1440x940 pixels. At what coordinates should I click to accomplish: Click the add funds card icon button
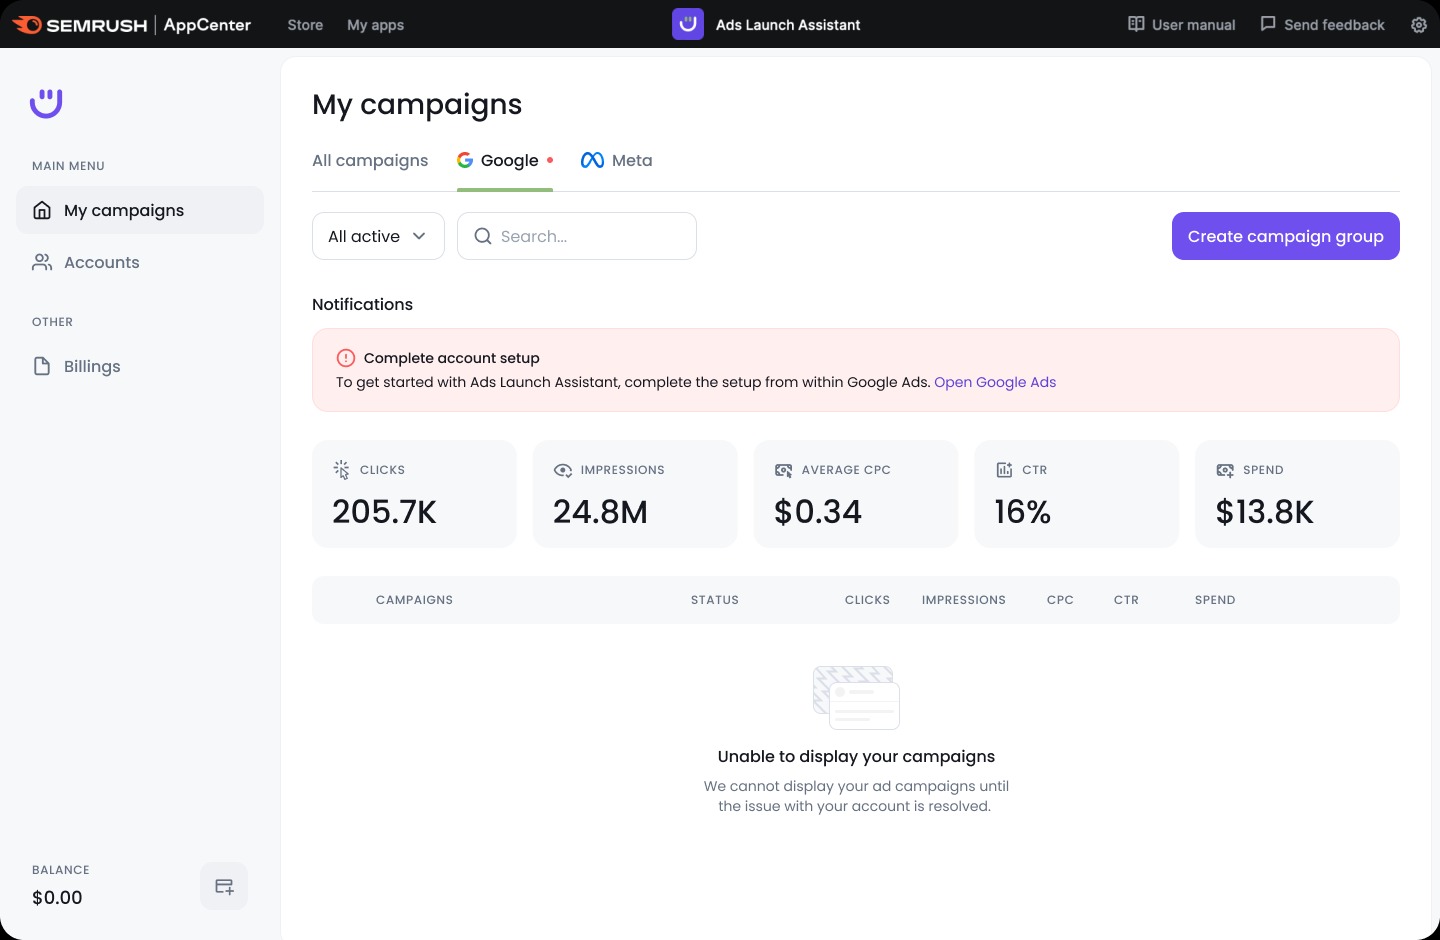pos(224,887)
